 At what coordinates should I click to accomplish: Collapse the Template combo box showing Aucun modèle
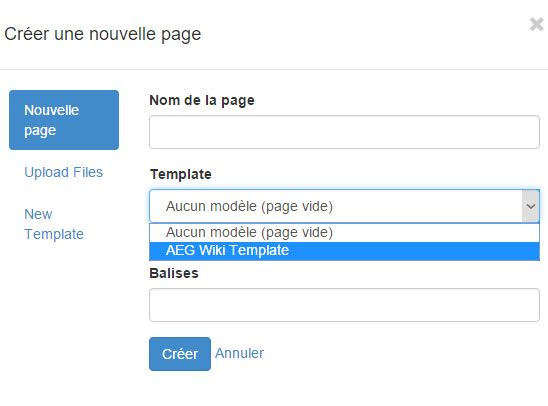(344, 206)
